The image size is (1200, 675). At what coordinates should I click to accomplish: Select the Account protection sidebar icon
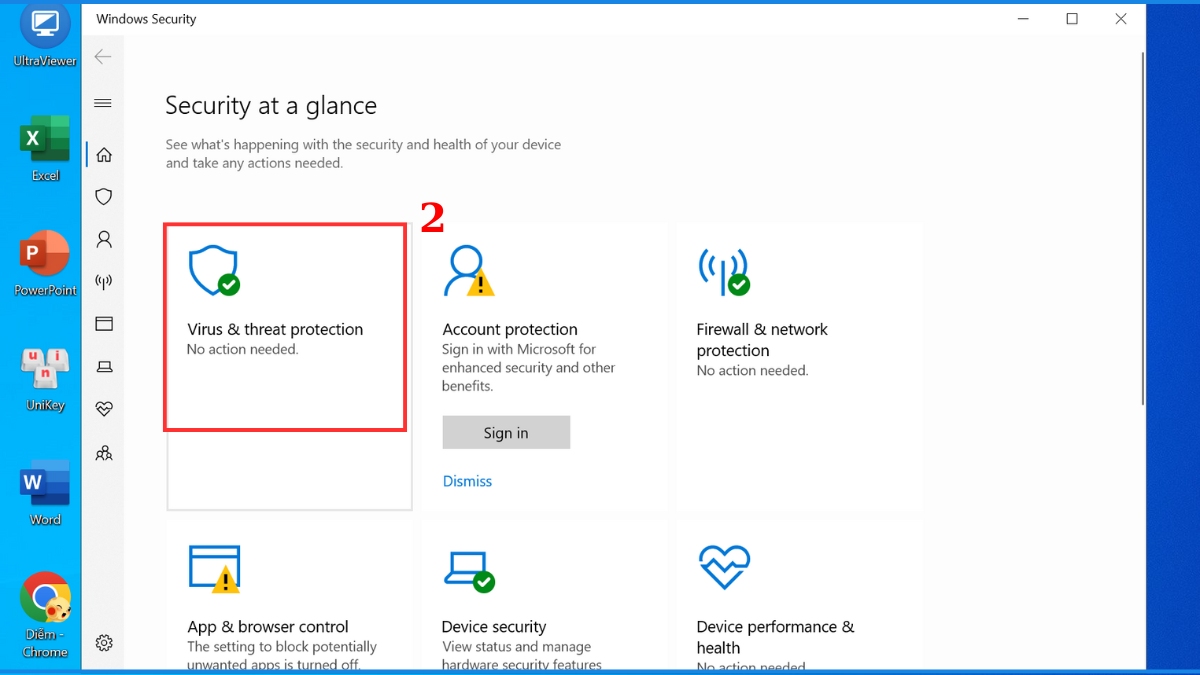pyautogui.click(x=103, y=239)
